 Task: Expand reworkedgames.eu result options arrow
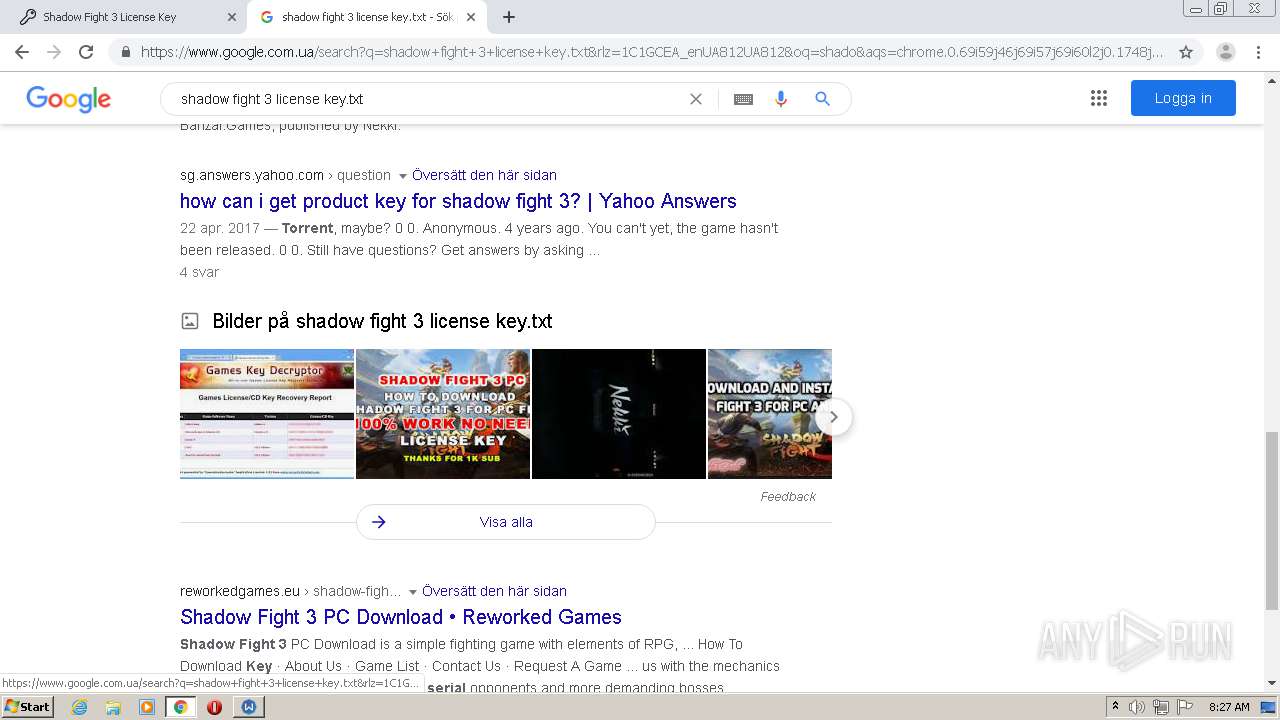413,592
